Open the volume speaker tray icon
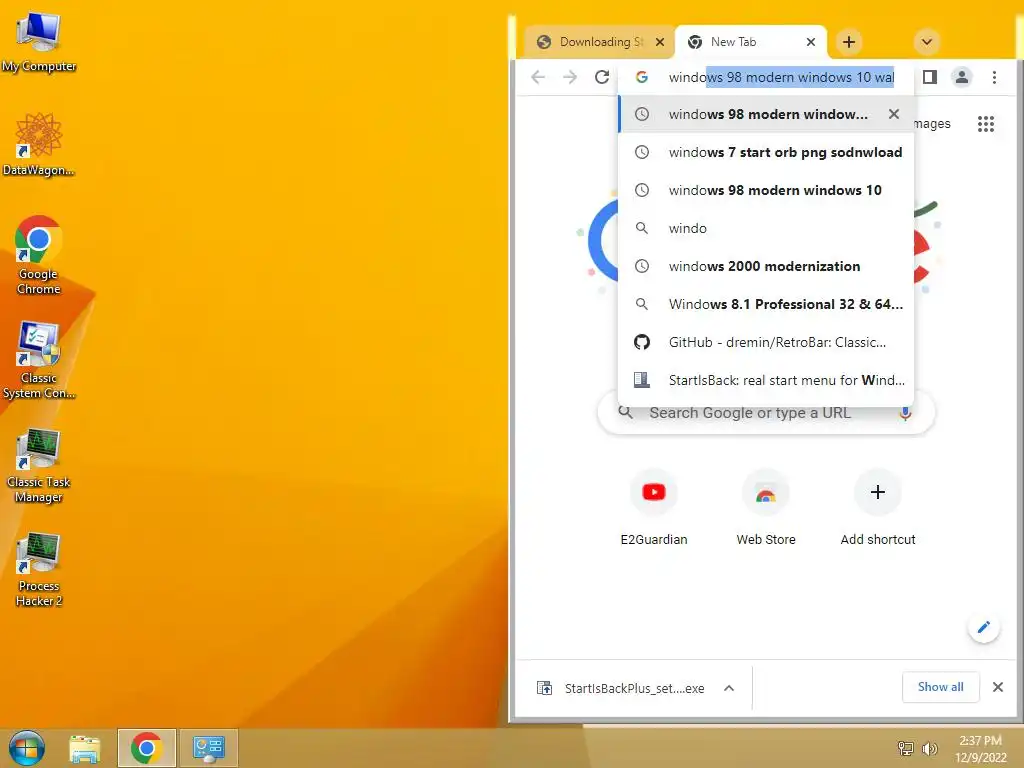The width and height of the screenshot is (1024, 768). coord(929,748)
